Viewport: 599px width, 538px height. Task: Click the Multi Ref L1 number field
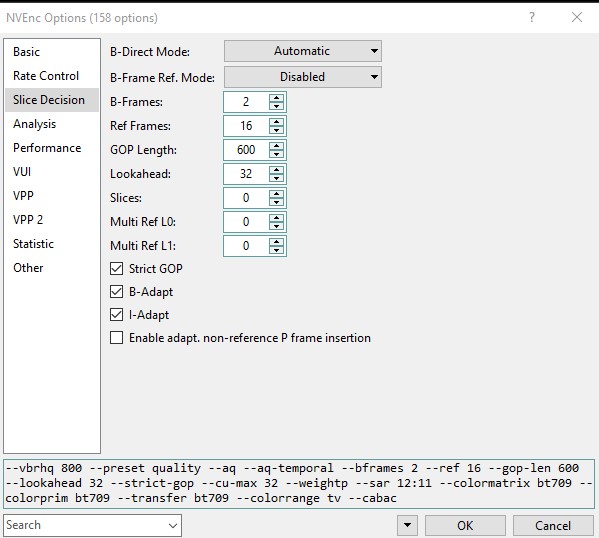(246, 246)
